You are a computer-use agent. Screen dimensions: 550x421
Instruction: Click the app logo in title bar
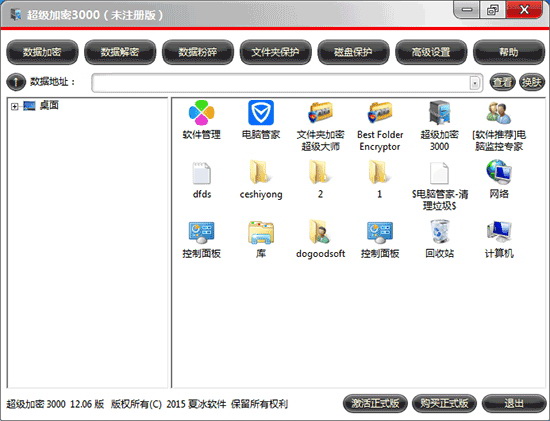click(x=16, y=14)
